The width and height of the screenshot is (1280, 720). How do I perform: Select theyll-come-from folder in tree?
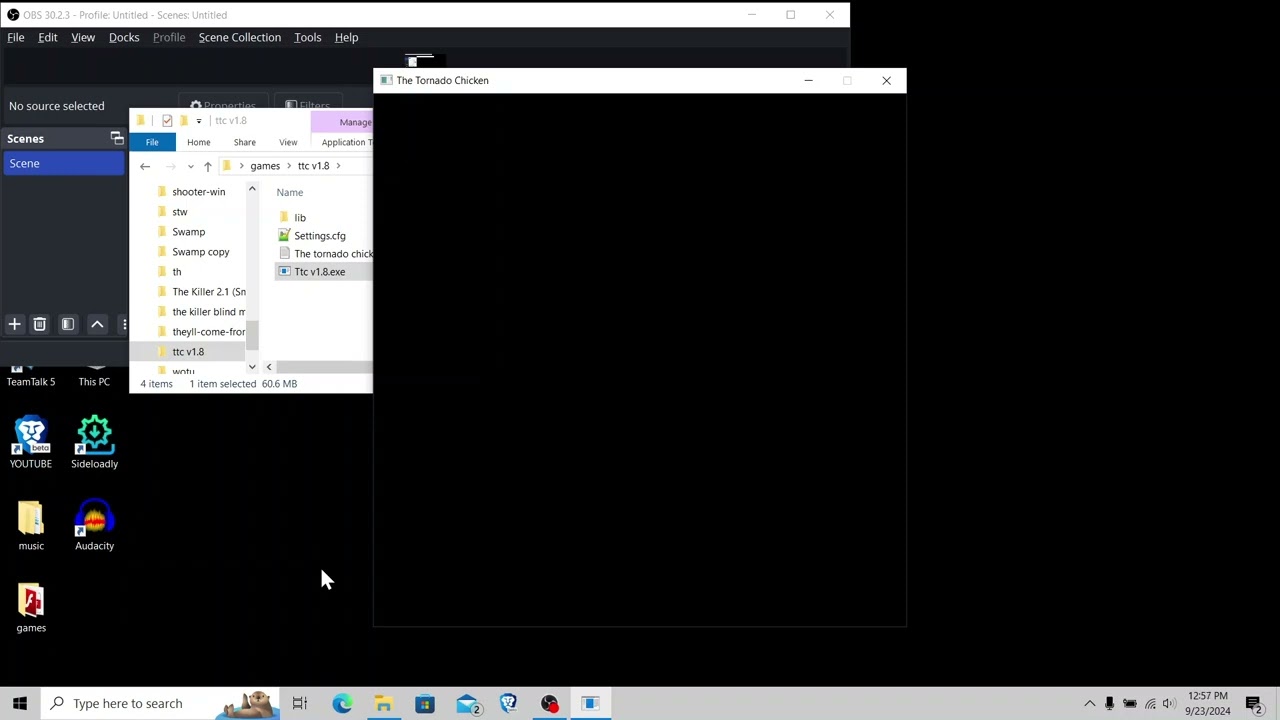(208, 332)
